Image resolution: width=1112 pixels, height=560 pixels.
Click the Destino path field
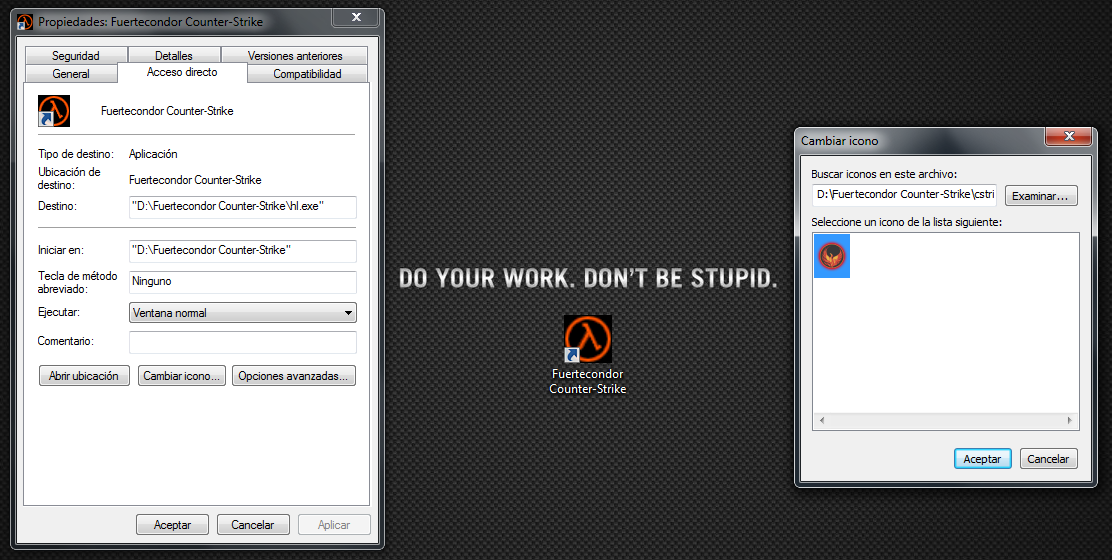[x=243, y=207]
